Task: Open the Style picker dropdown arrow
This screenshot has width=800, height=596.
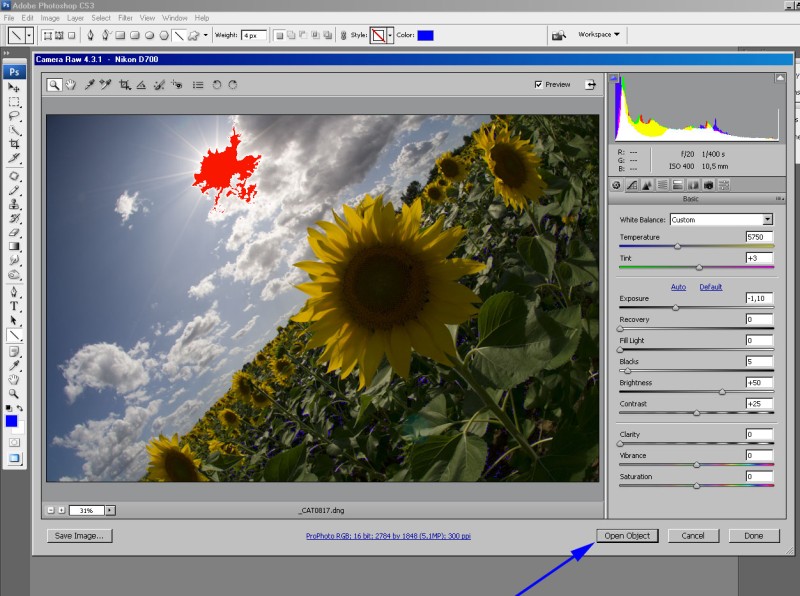Action: point(390,35)
